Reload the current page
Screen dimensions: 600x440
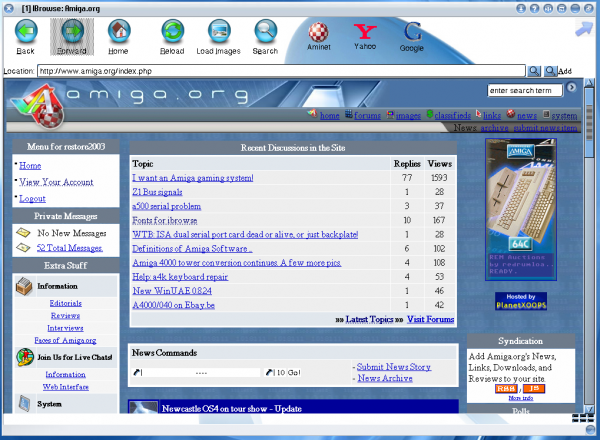click(172, 37)
